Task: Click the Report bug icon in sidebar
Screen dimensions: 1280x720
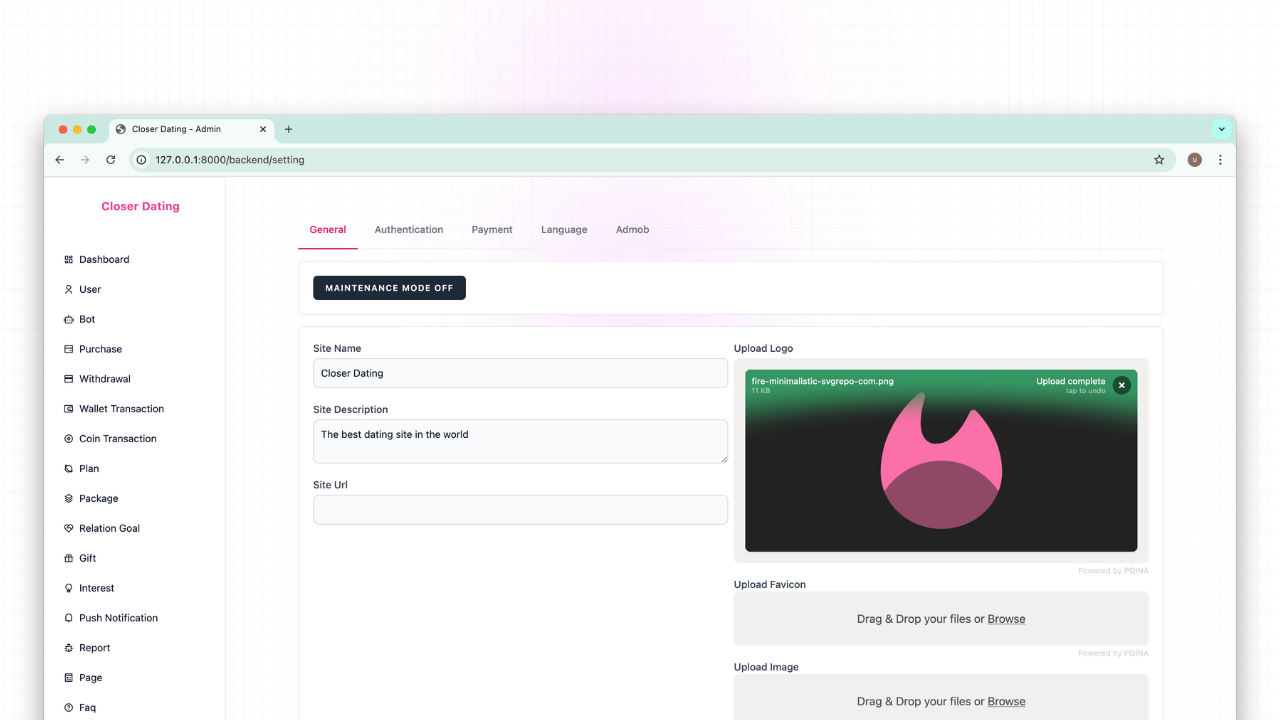Action: click(x=69, y=648)
